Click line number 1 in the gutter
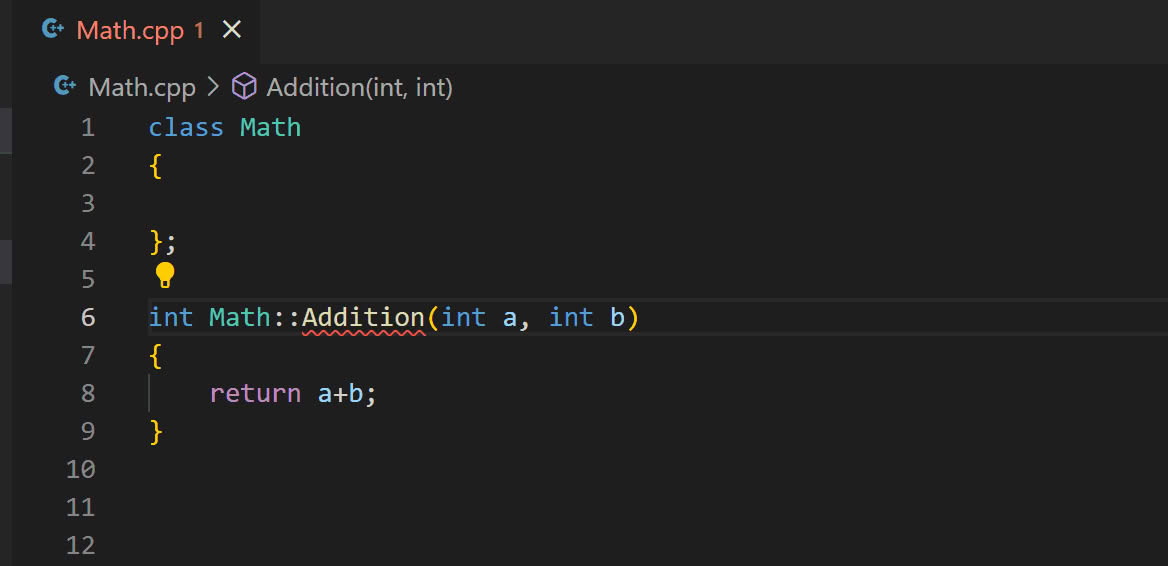Viewport: 1168px width, 566px height. pyautogui.click(x=88, y=127)
